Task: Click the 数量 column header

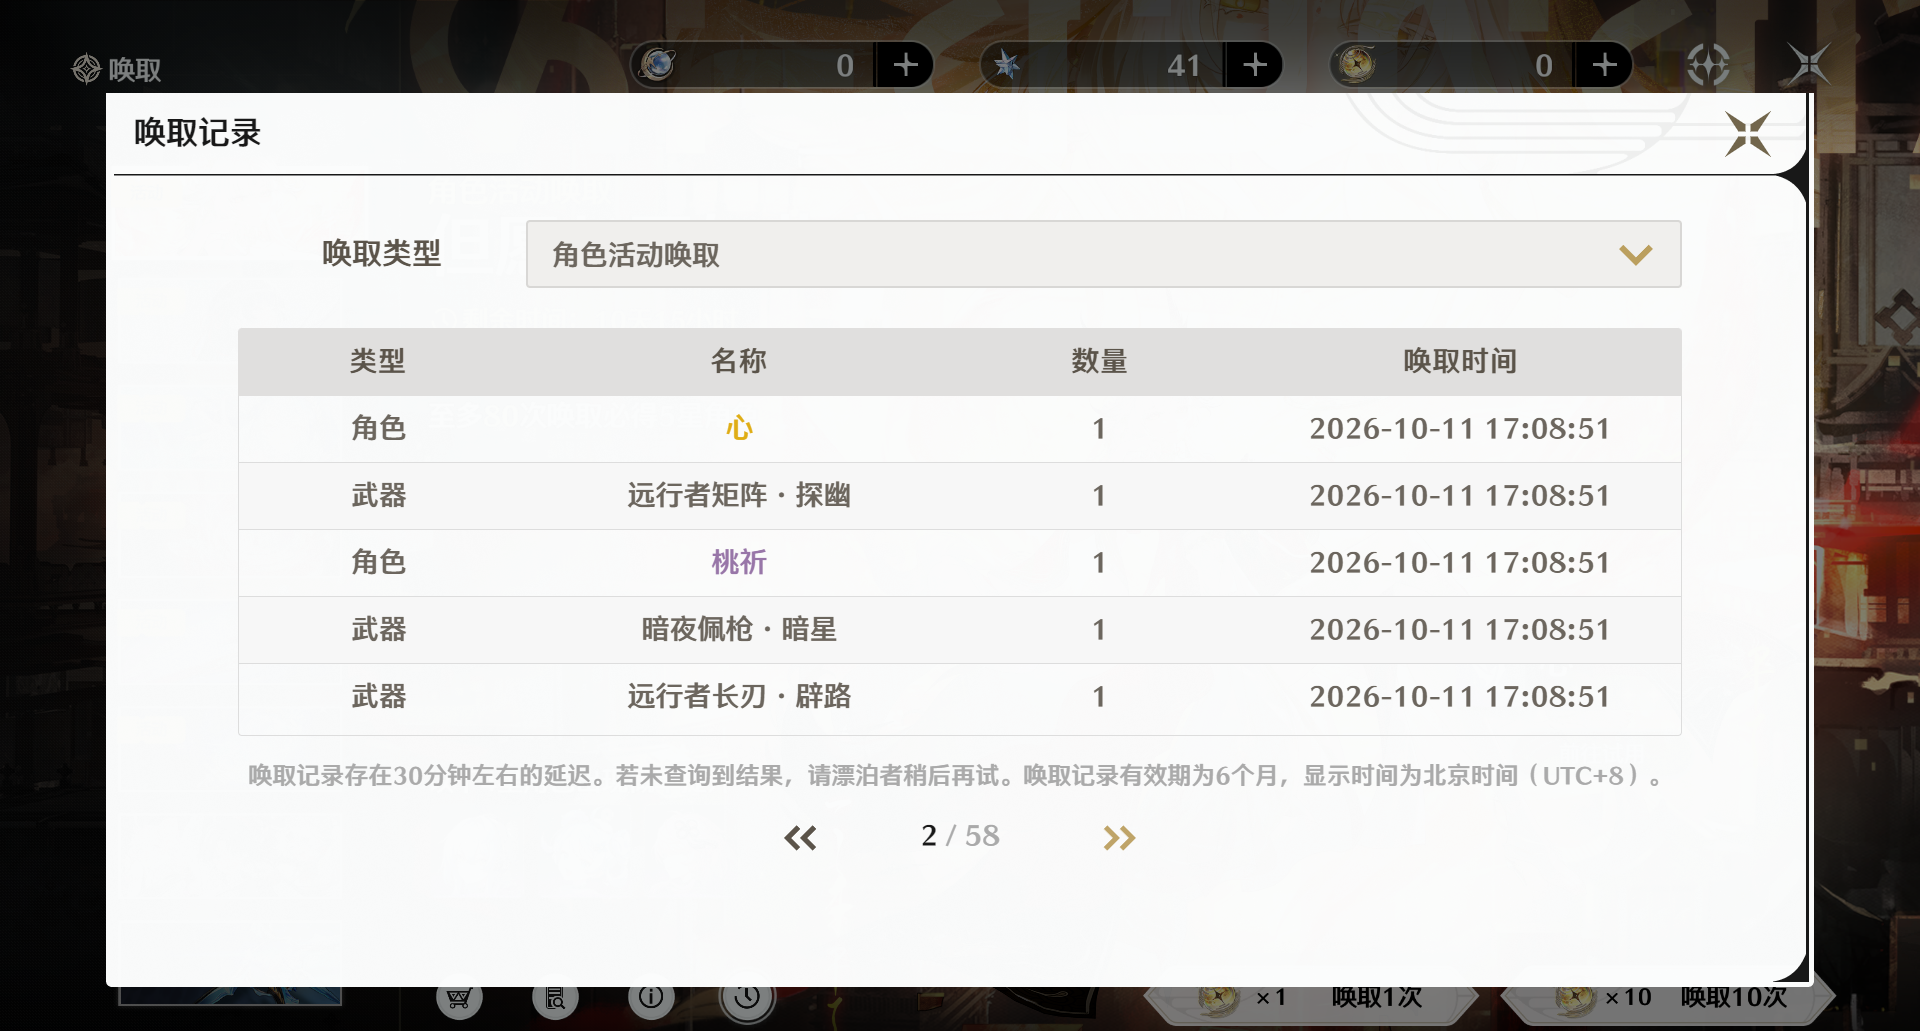Action: 1100,361
